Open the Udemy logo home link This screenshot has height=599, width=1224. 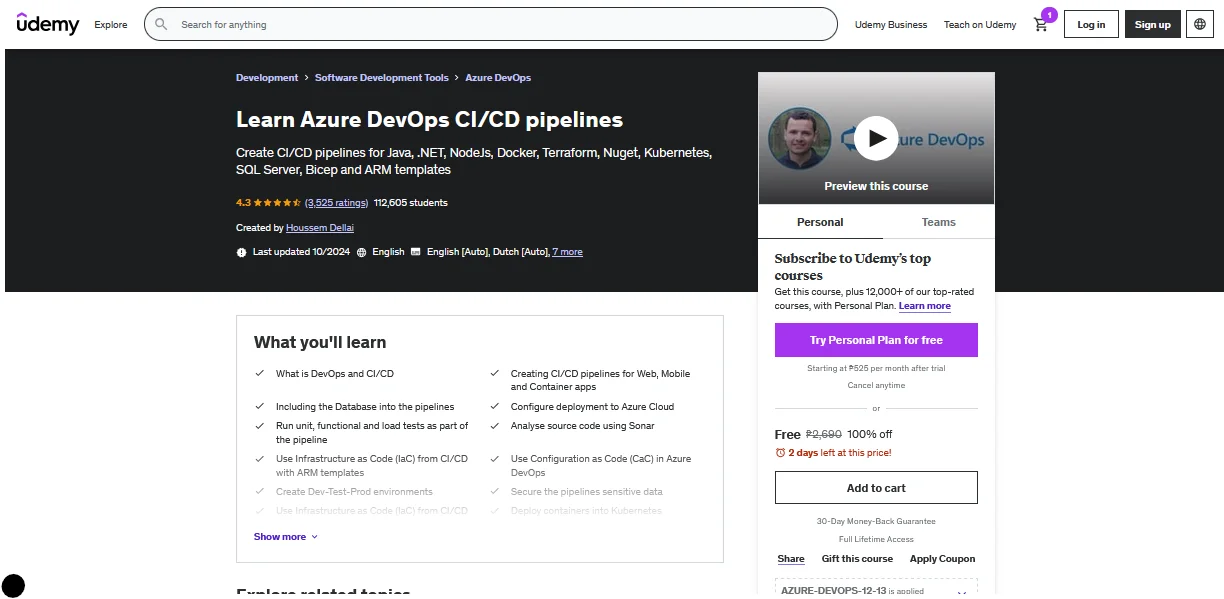(48, 23)
